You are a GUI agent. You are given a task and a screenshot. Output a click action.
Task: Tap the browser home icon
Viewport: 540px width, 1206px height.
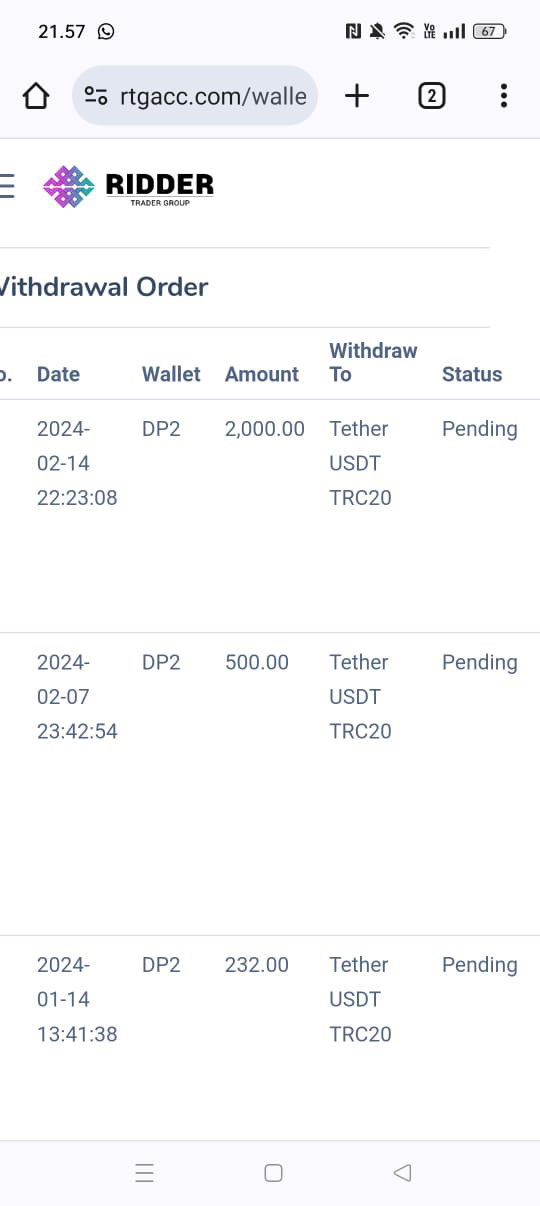pos(35,96)
